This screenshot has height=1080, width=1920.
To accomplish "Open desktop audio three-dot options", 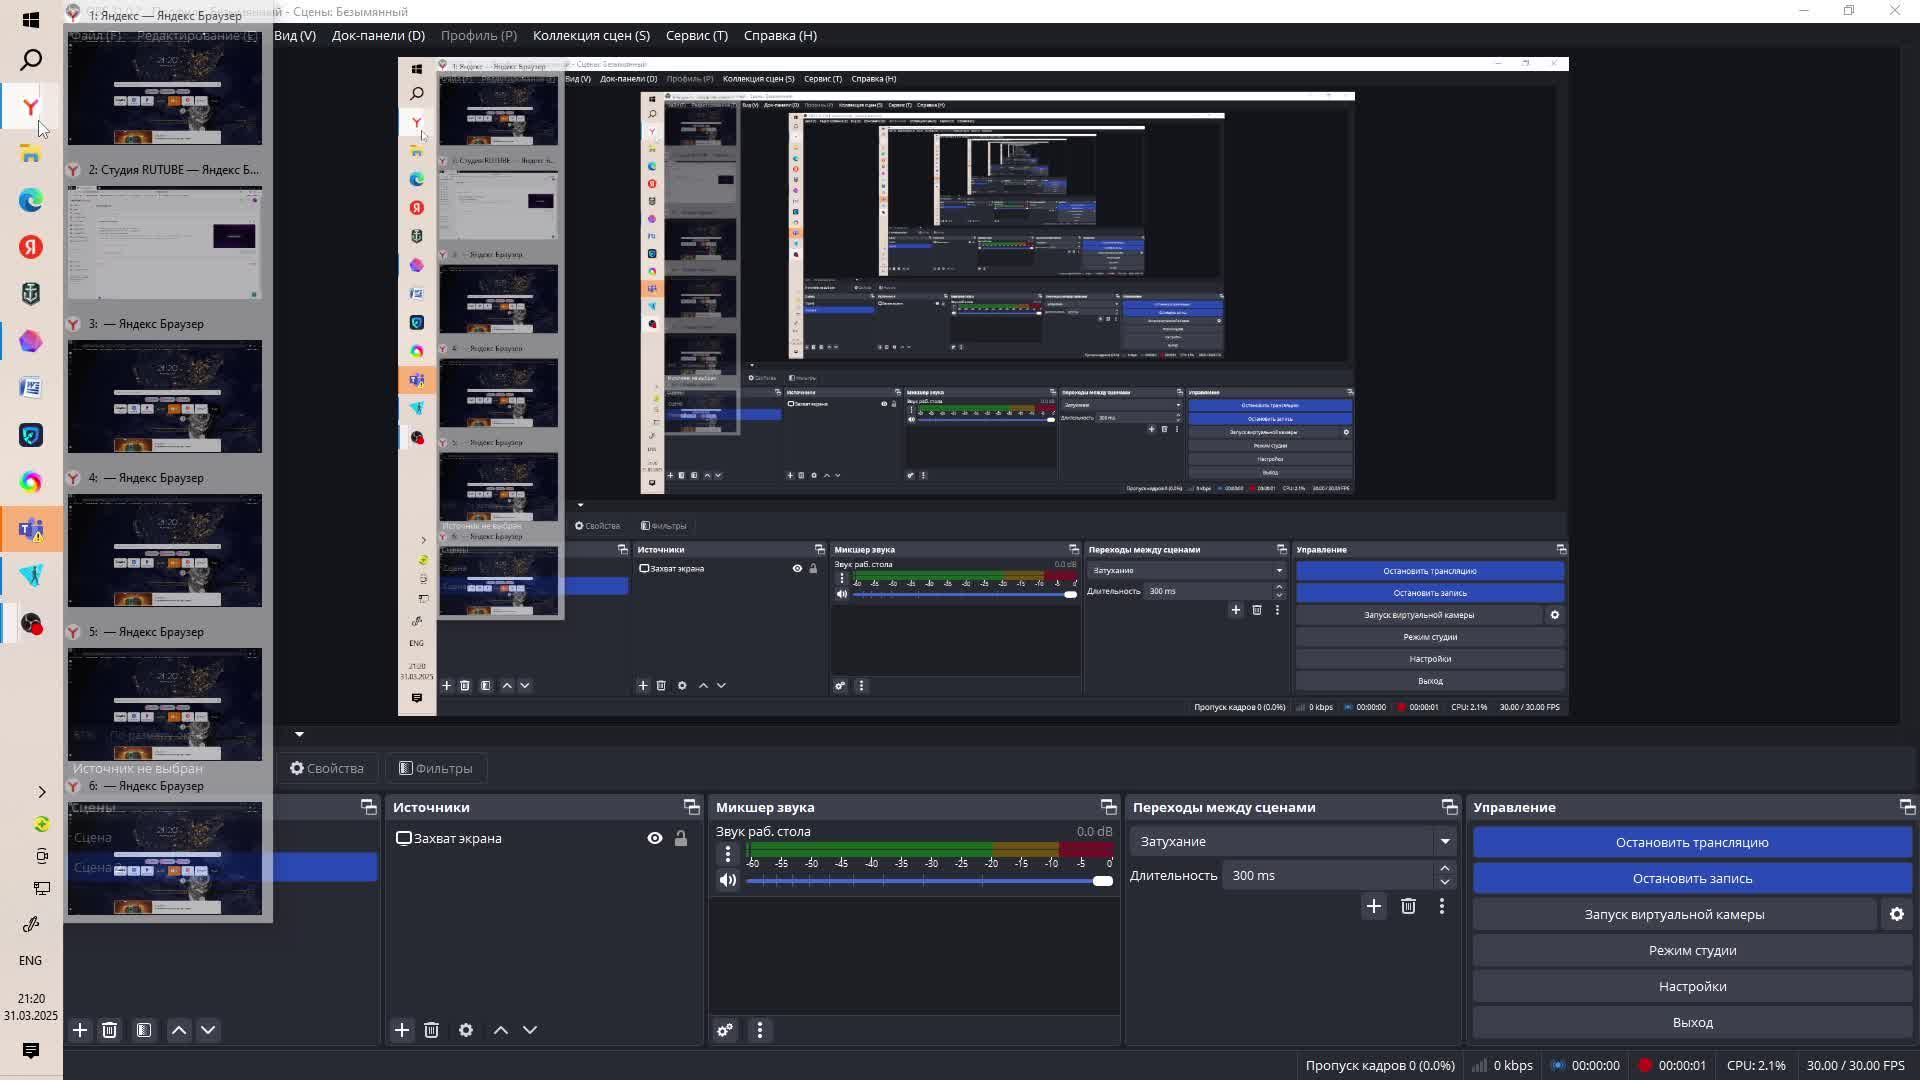I will pyautogui.click(x=728, y=853).
